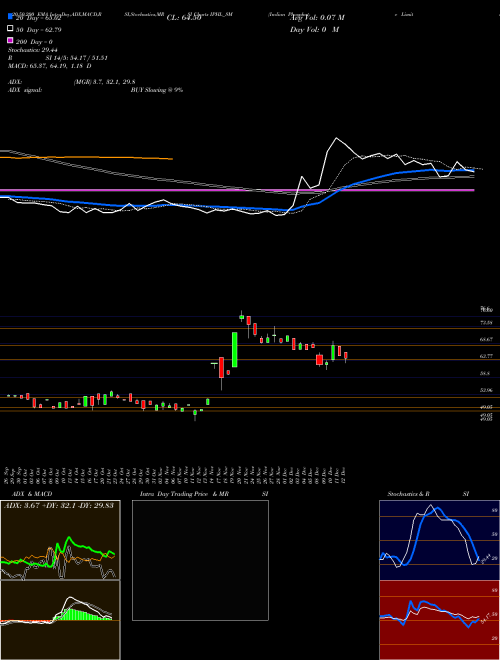Click the 'ADX & MACD' panel title

pos(32,494)
